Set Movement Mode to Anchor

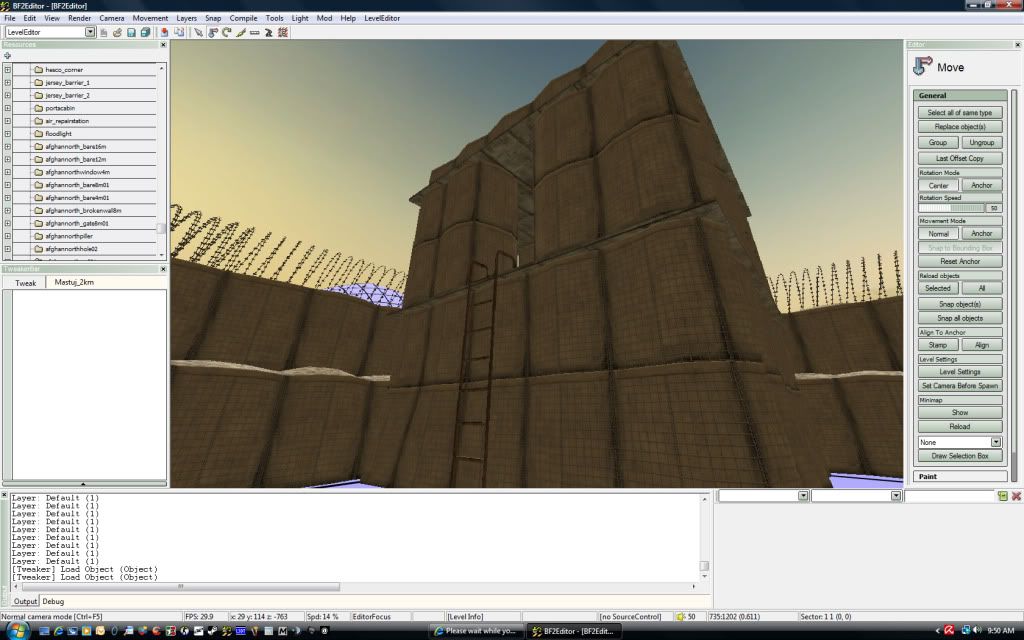tap(981, 234)
